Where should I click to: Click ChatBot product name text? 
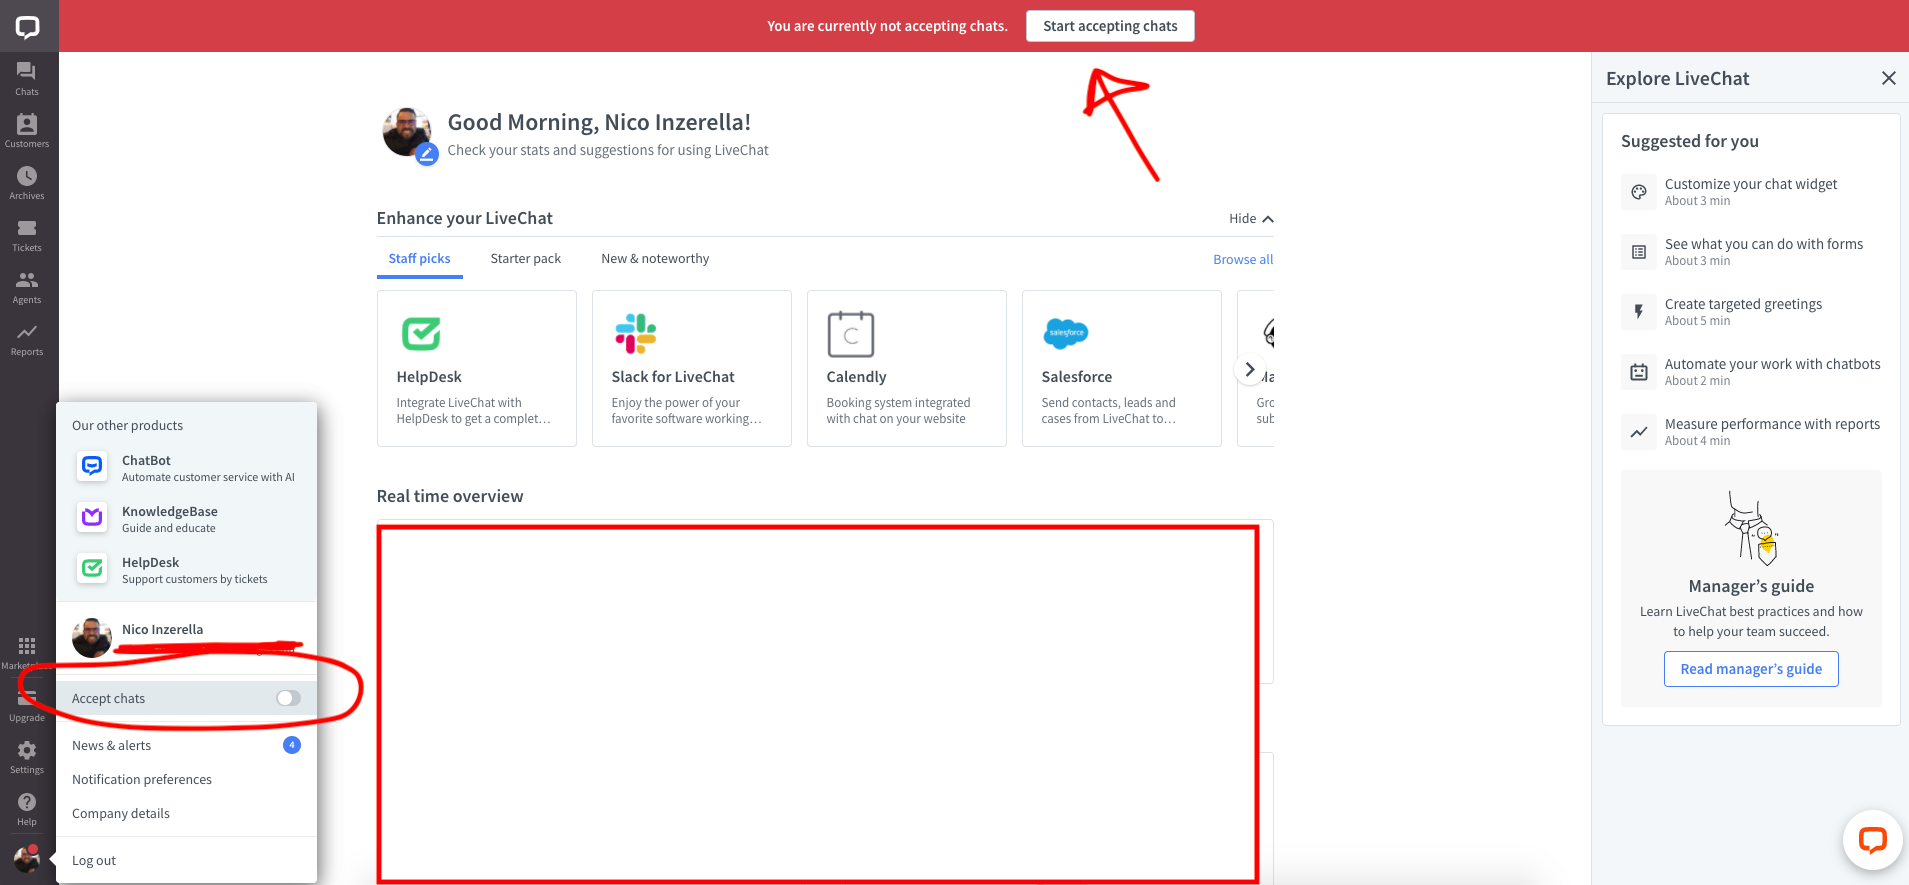(x=146, y=460)
